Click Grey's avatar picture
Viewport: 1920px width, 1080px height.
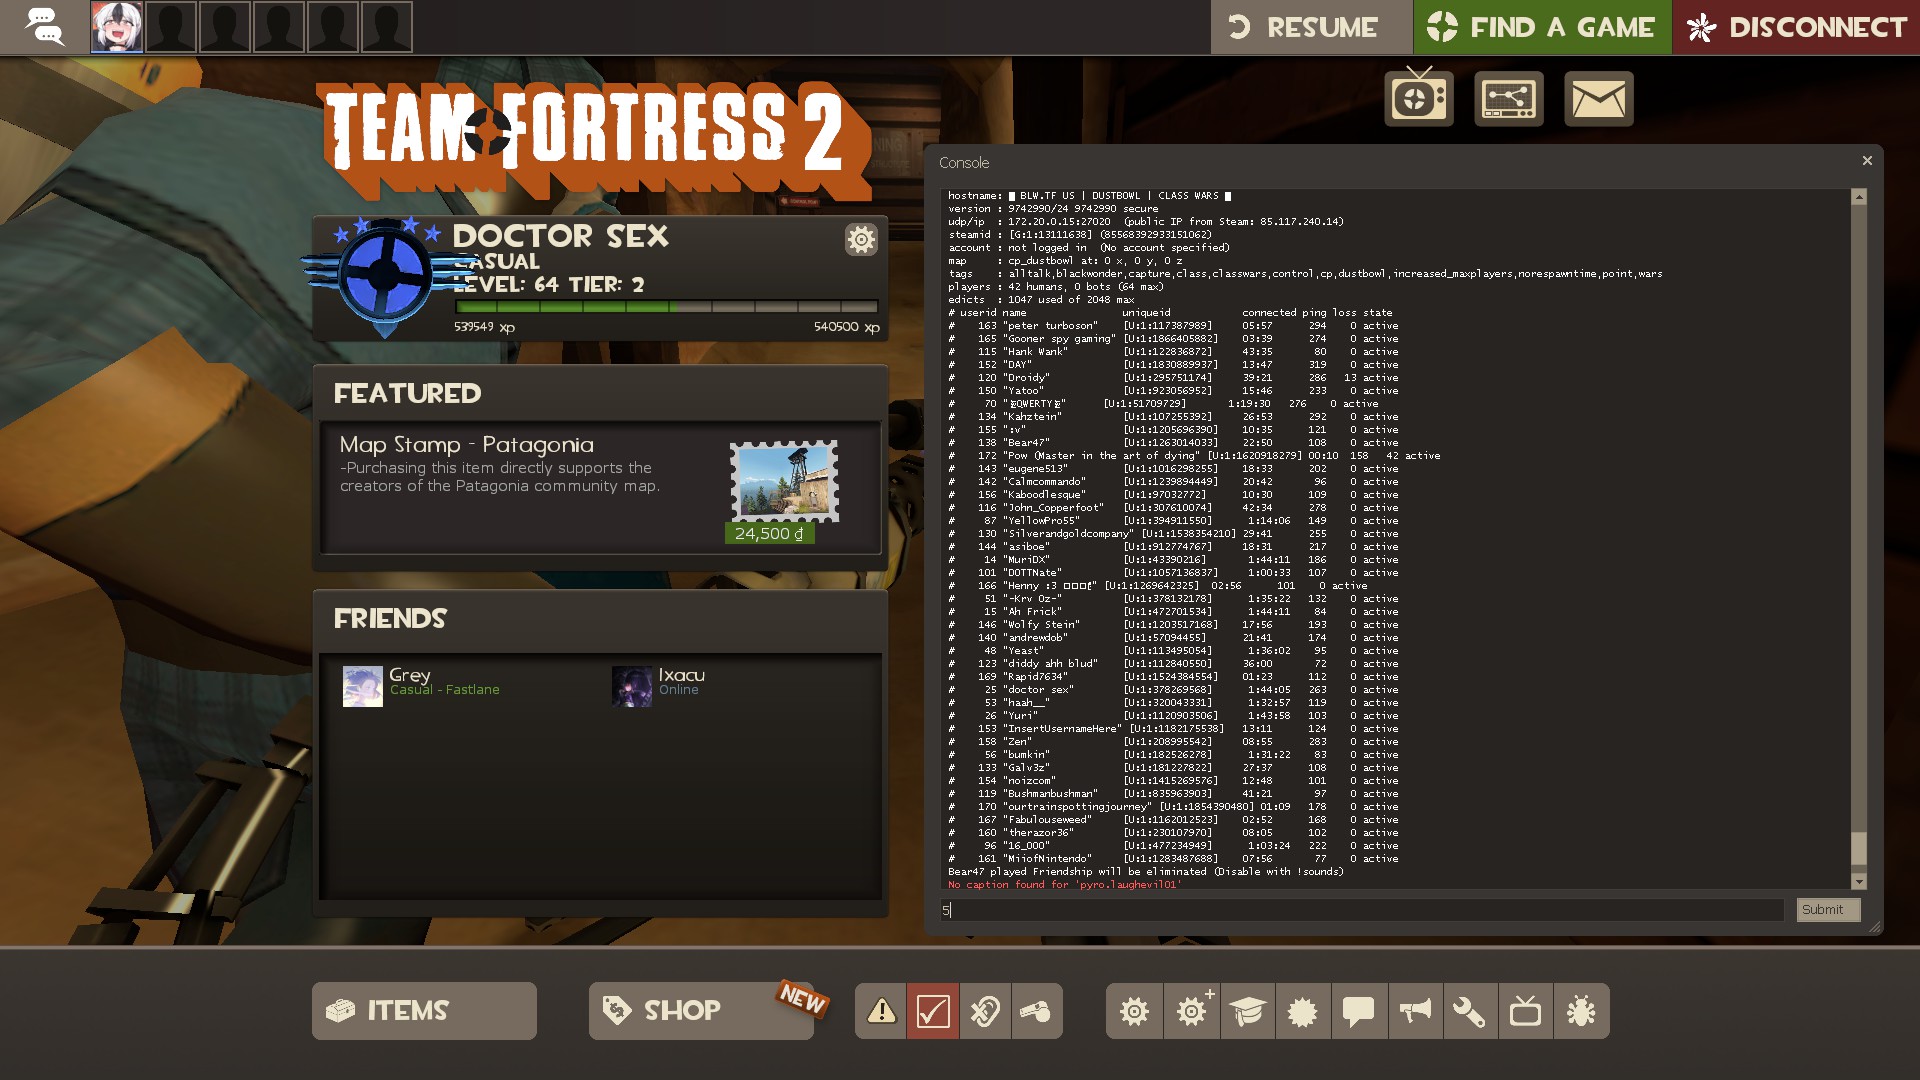click(362, 687)
